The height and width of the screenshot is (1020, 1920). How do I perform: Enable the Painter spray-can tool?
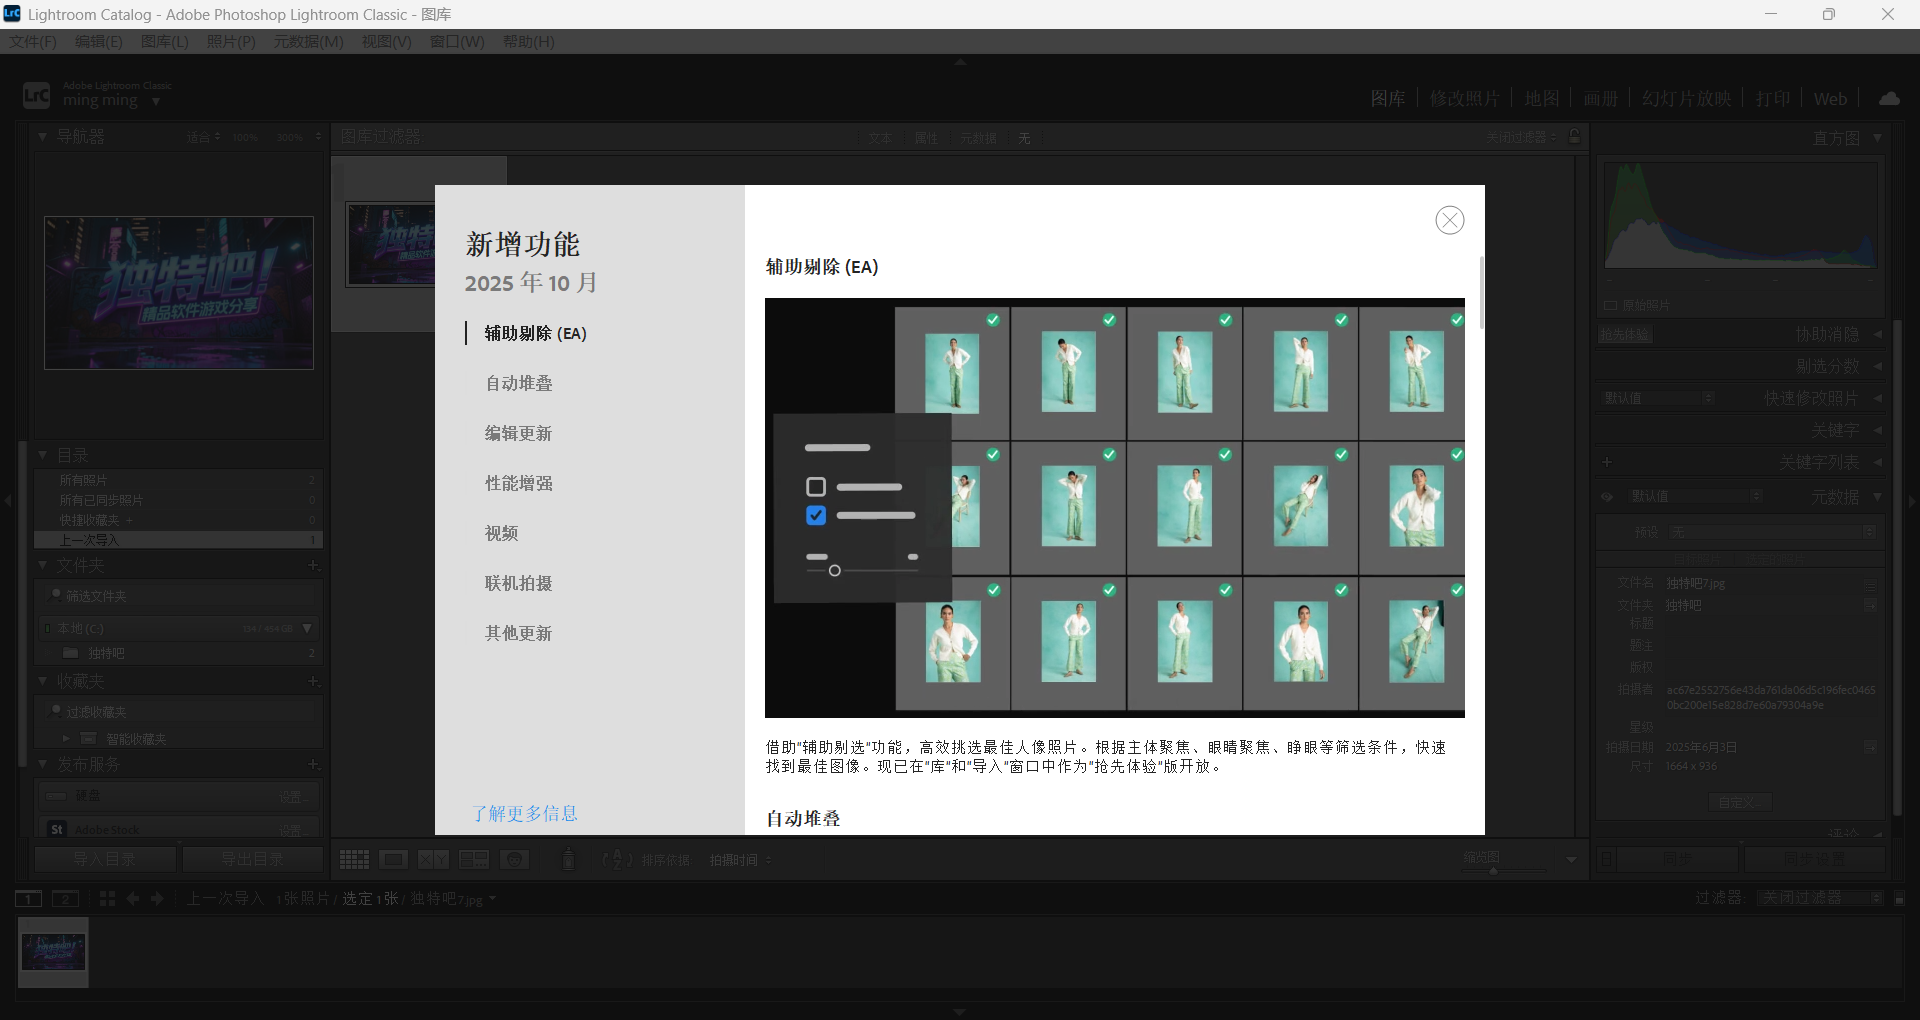568,860
